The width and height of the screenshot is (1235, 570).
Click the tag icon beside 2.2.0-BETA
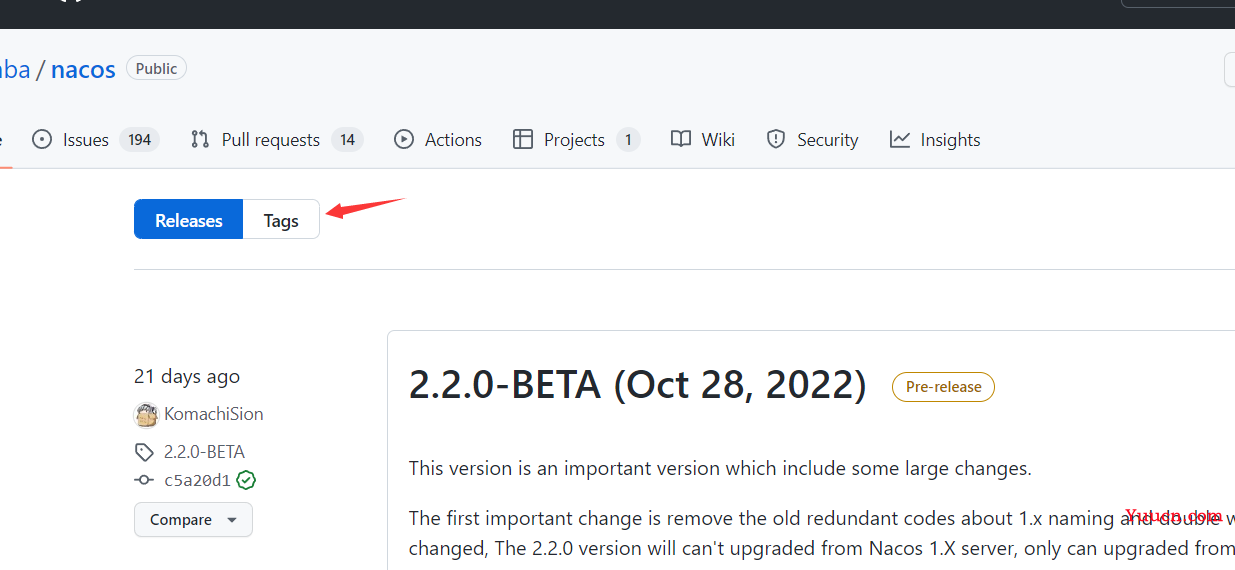click(144, 452)
